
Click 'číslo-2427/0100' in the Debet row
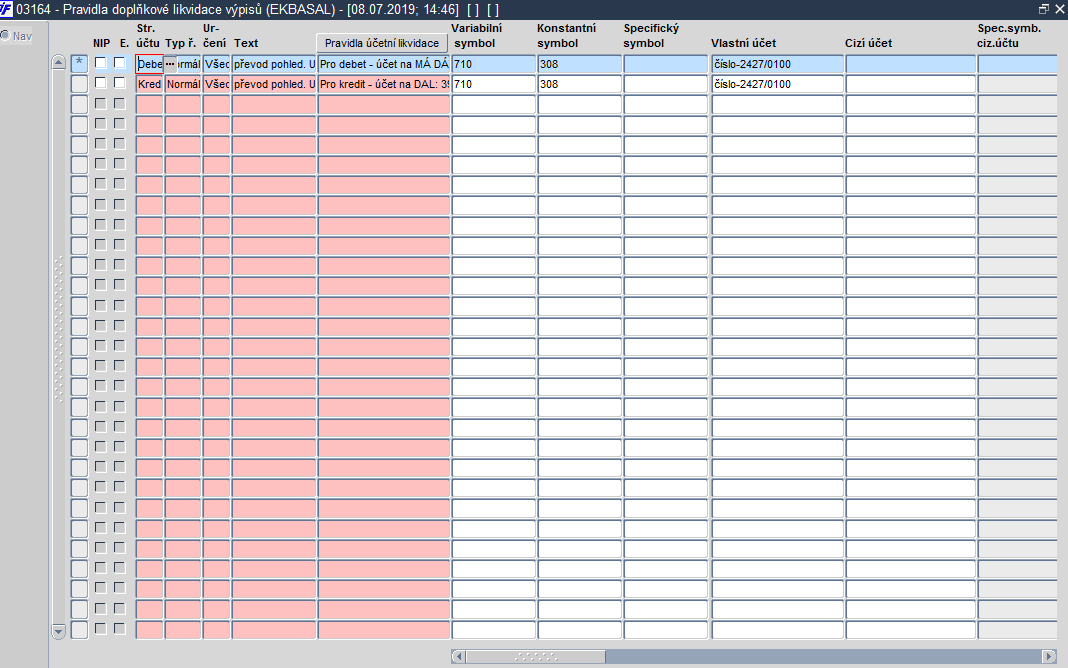pyautogui.click(x=778, y=64)
